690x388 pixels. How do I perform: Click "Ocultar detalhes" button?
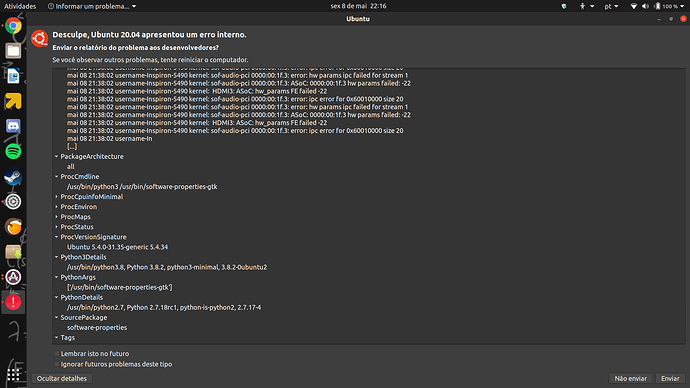click(62, 378)
